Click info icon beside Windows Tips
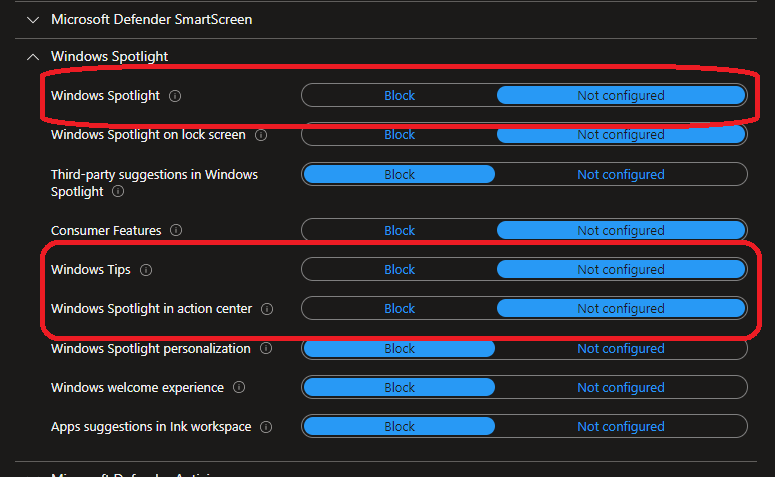This screenshot has height=477, width=775. point(147,270)
